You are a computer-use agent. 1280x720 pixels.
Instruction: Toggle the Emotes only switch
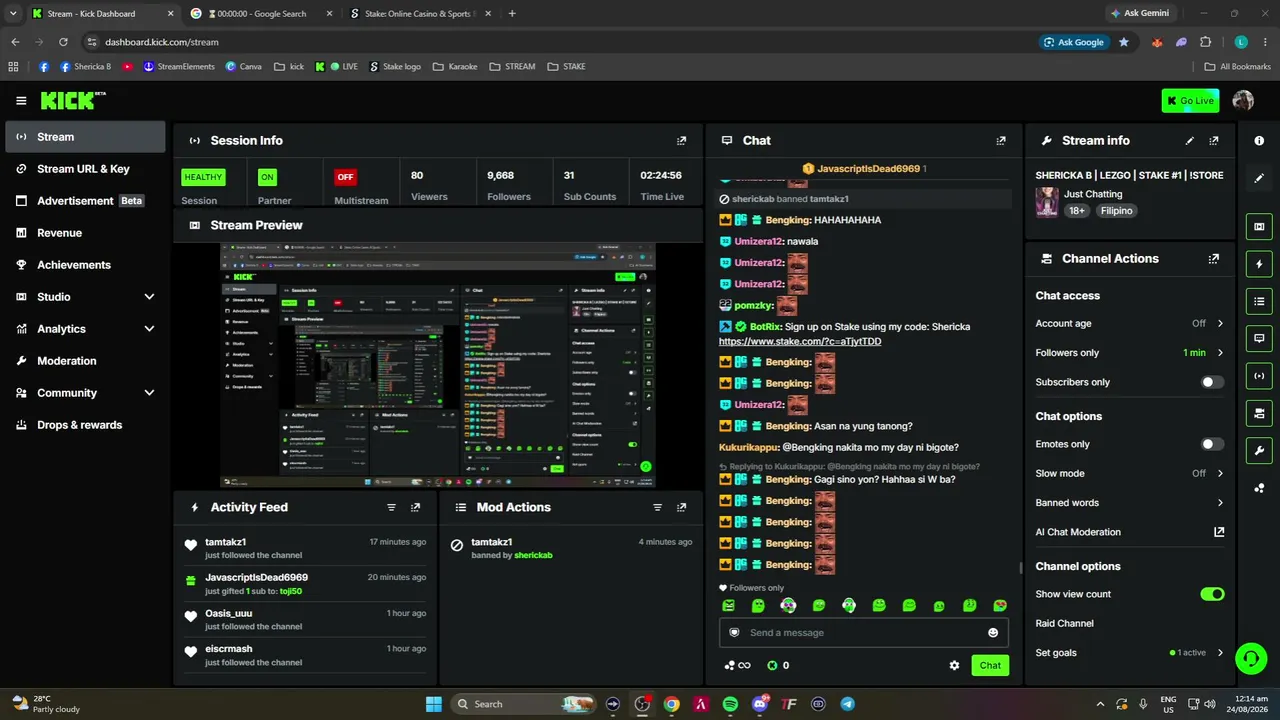pos(1212,444)
